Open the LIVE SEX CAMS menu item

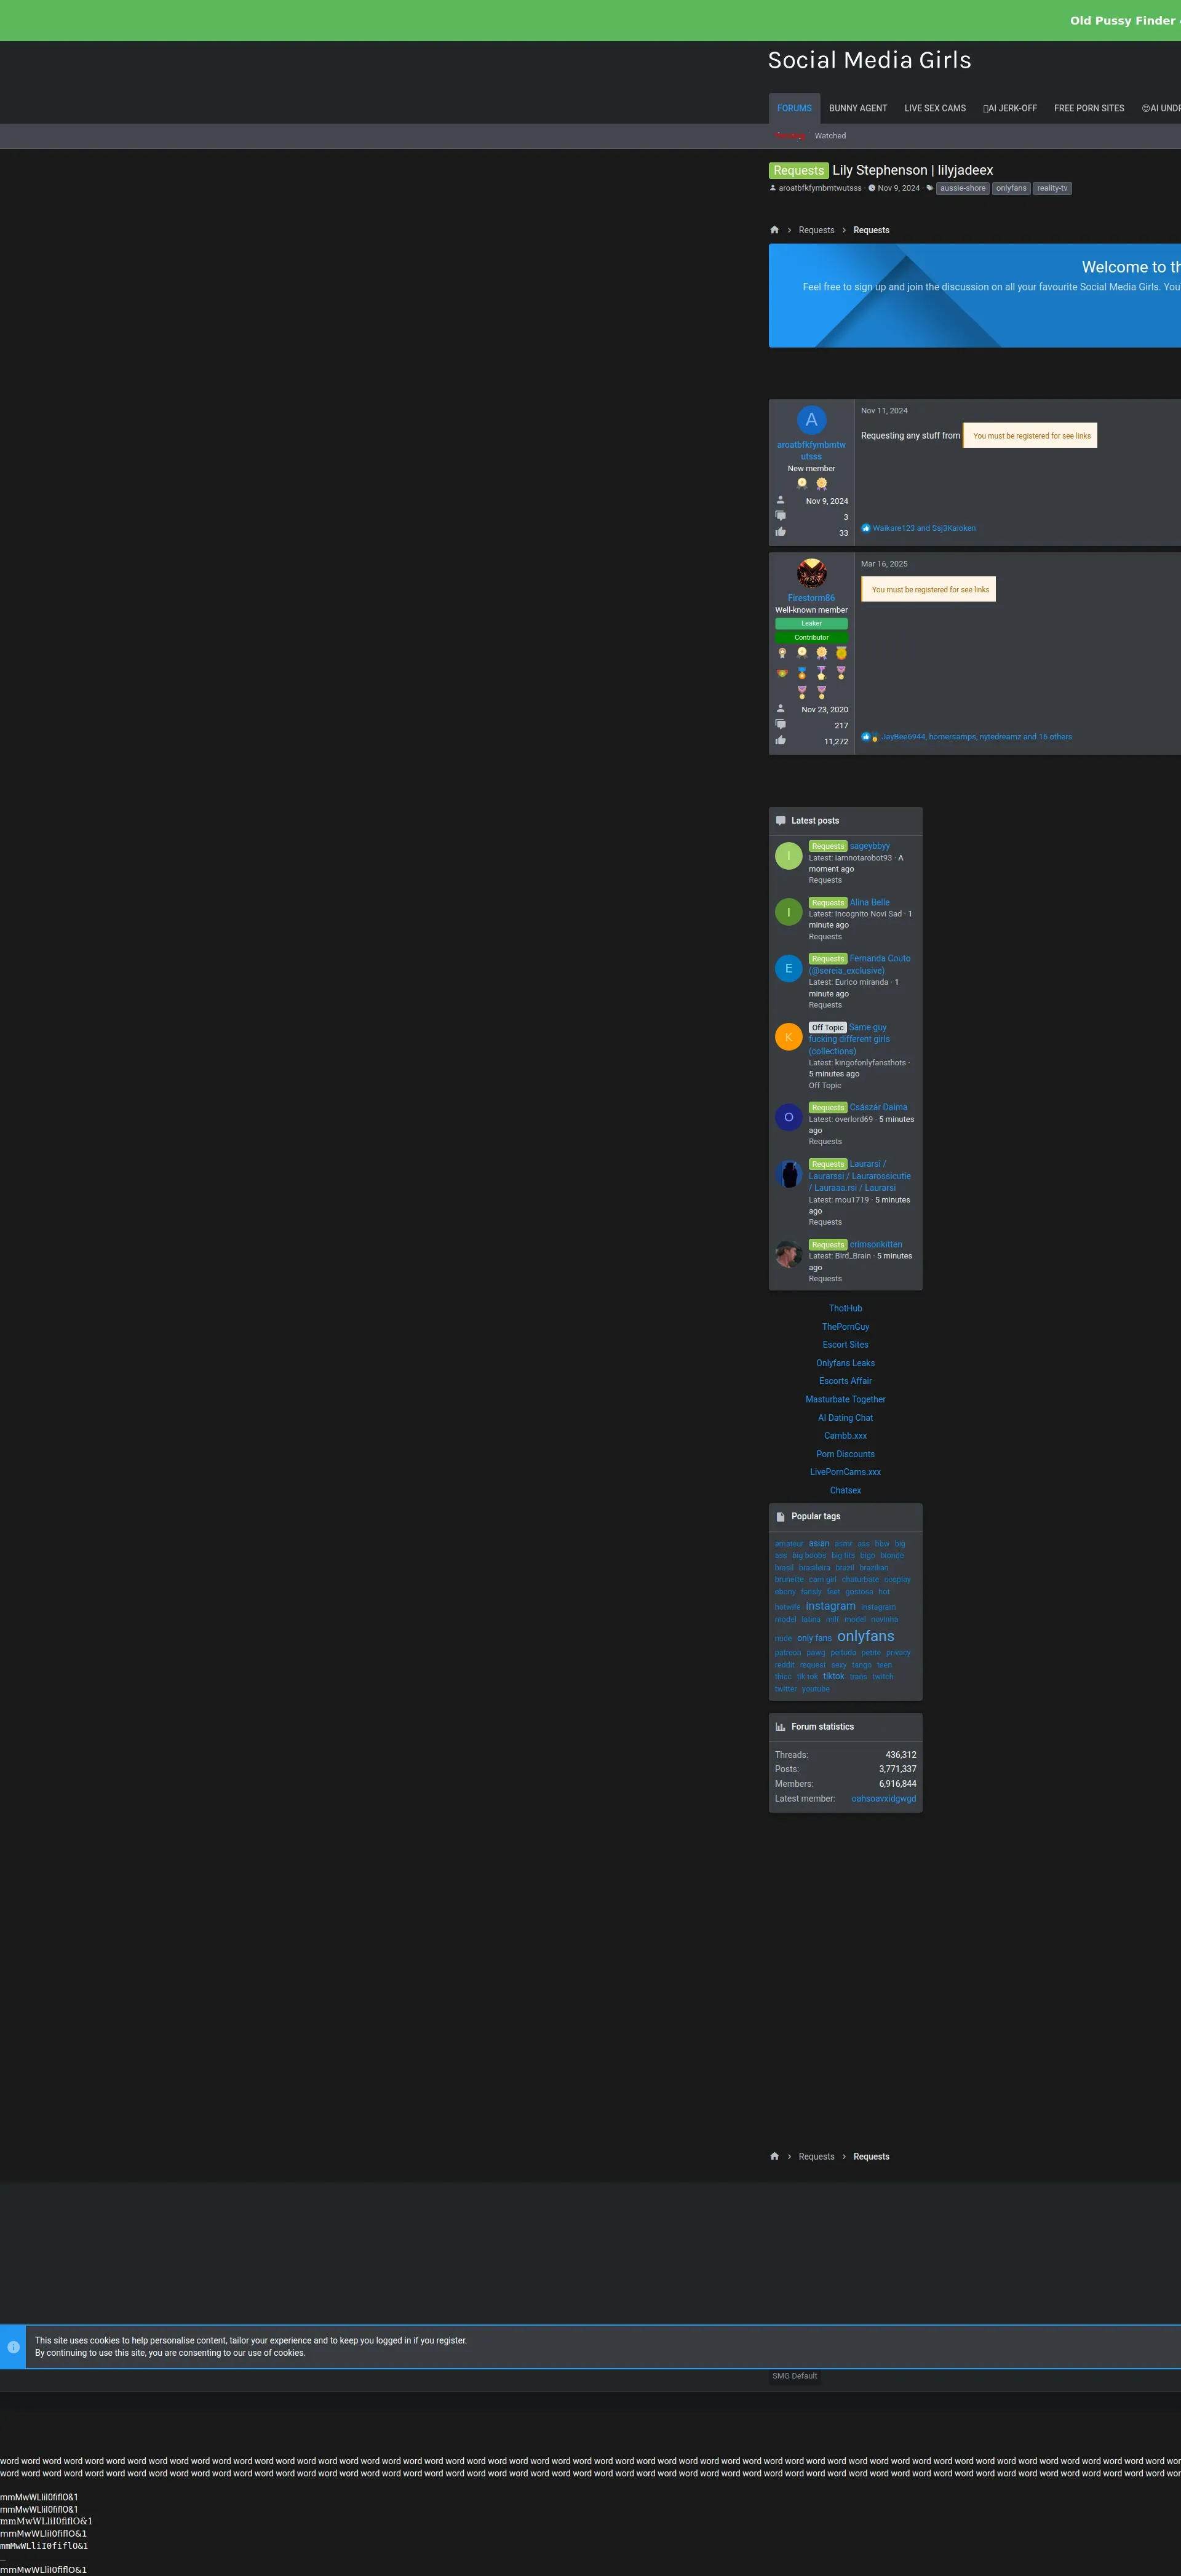pos(934,108)
